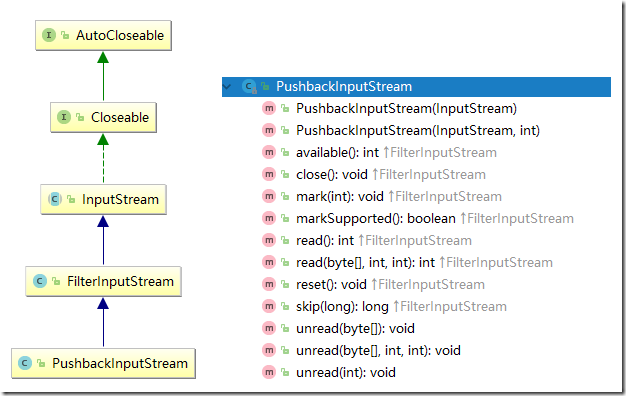626x396 pixels.
Task: Select unread(byte[], int, int): void method
Action: (x=378, y=350)
